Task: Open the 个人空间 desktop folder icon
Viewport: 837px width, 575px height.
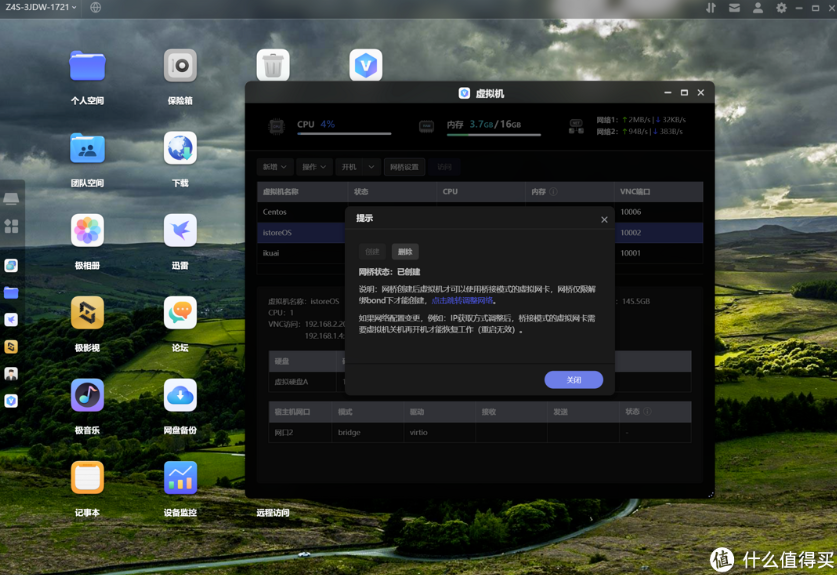Action: point(88,66)
